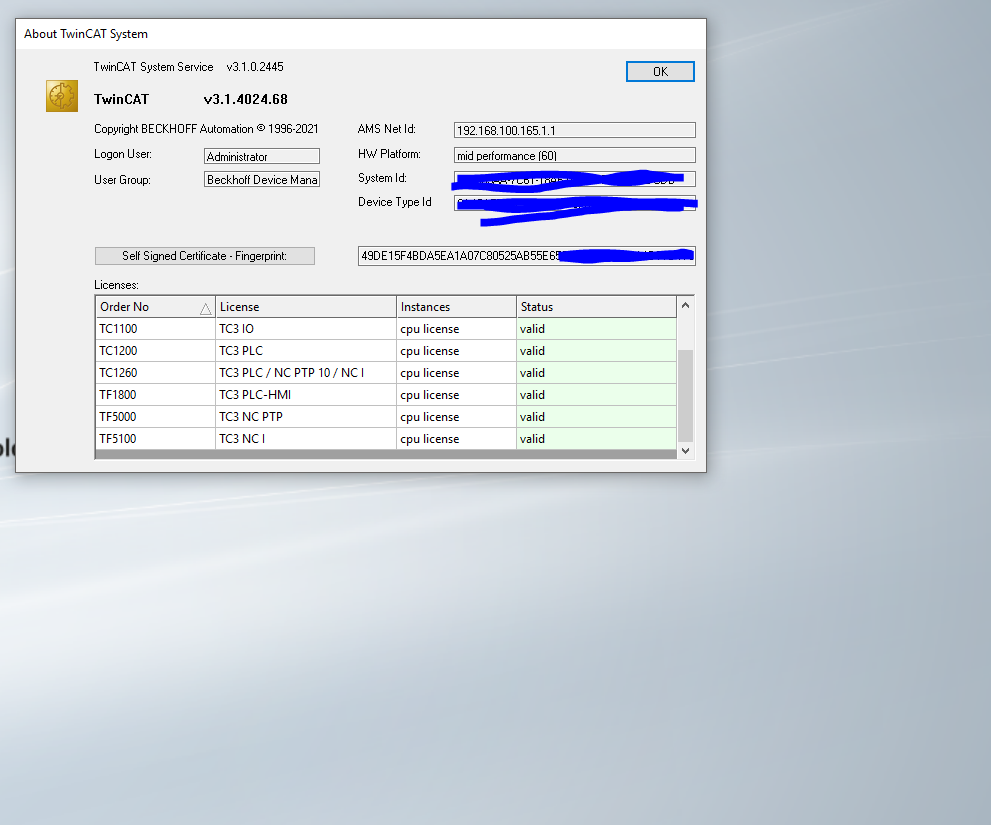Click the User Group field
Screen dimensions: 991x825
pyautogui.click(x=261, y=180)
